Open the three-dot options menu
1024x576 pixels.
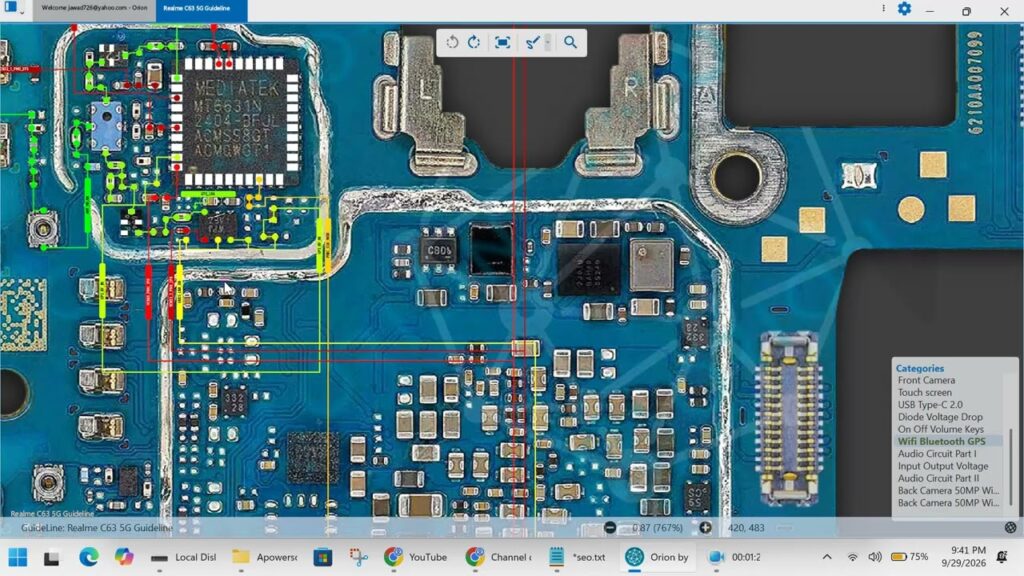[x=884, y=8]
